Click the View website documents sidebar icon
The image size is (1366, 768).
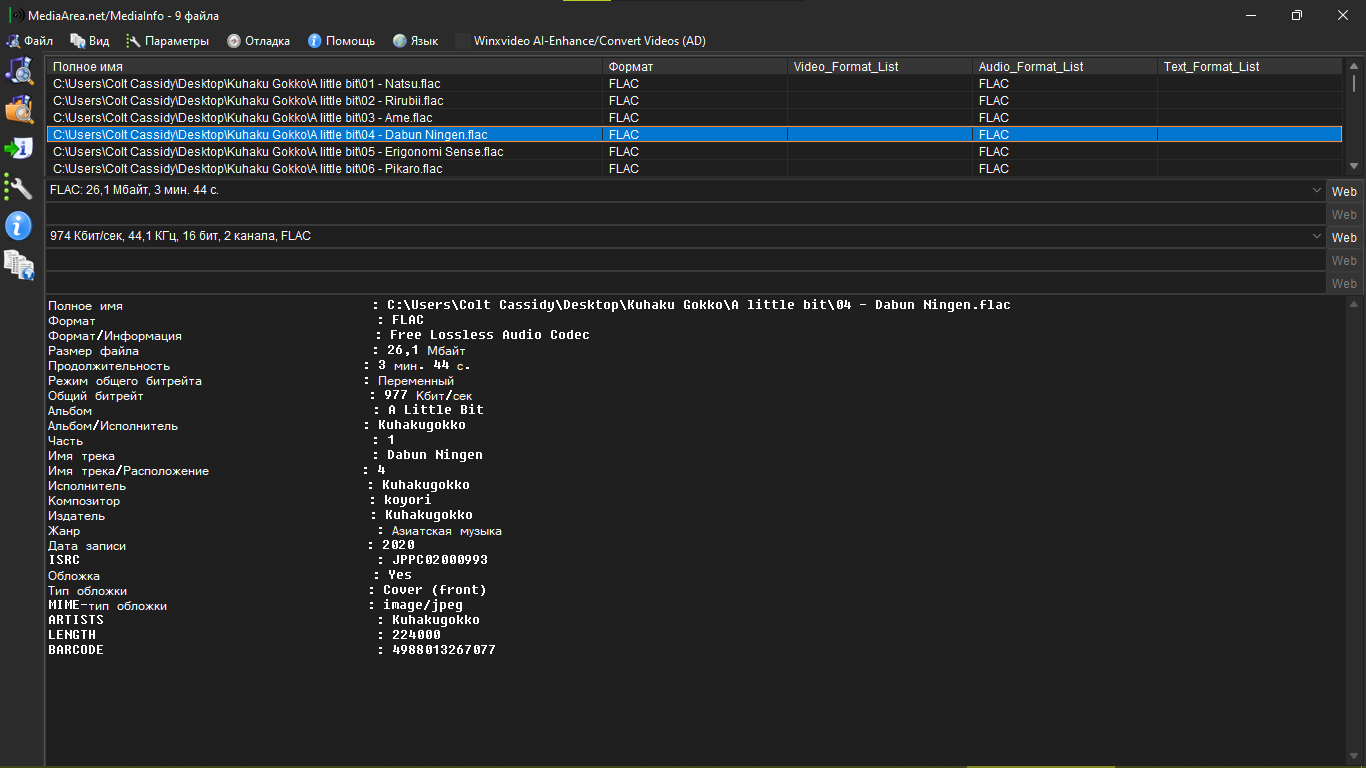click(19, 264)
